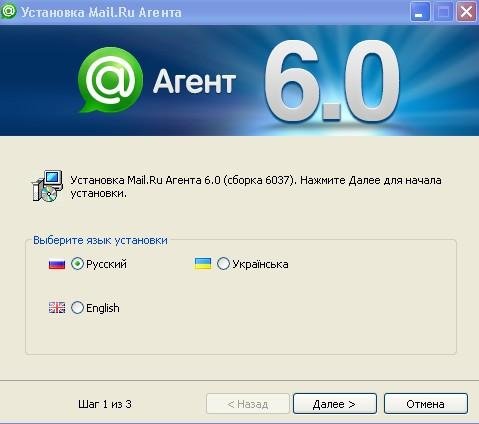Click the Russian flag icon
Screen dimensions: 479x424
click(x=57, y=264)
